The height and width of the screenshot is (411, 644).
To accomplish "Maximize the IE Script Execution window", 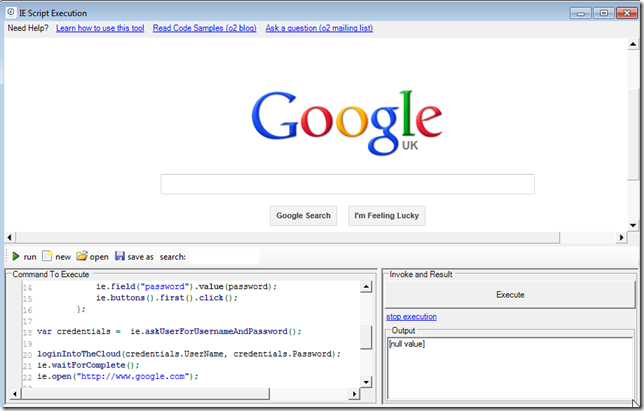I will tap(604, 13).
